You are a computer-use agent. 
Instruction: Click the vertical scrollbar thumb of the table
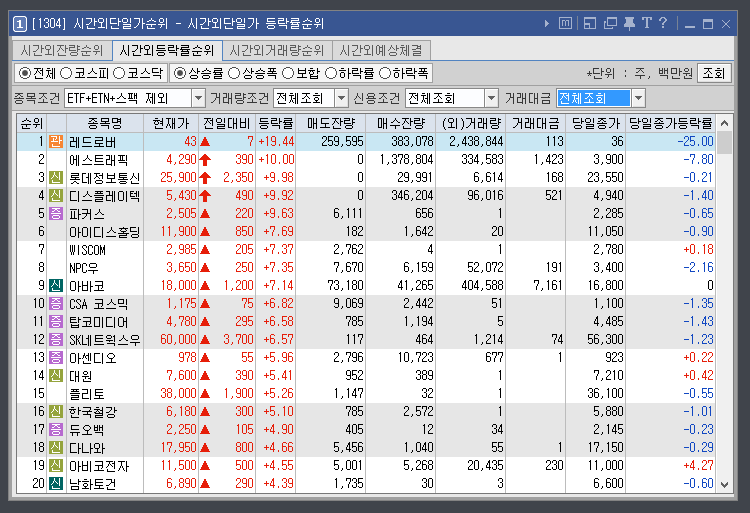[725, 143]
